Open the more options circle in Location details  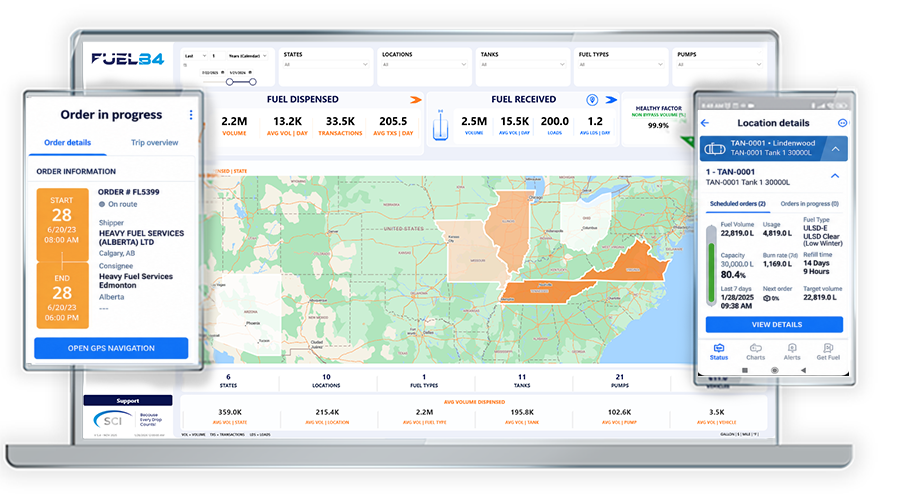(842, 123)
